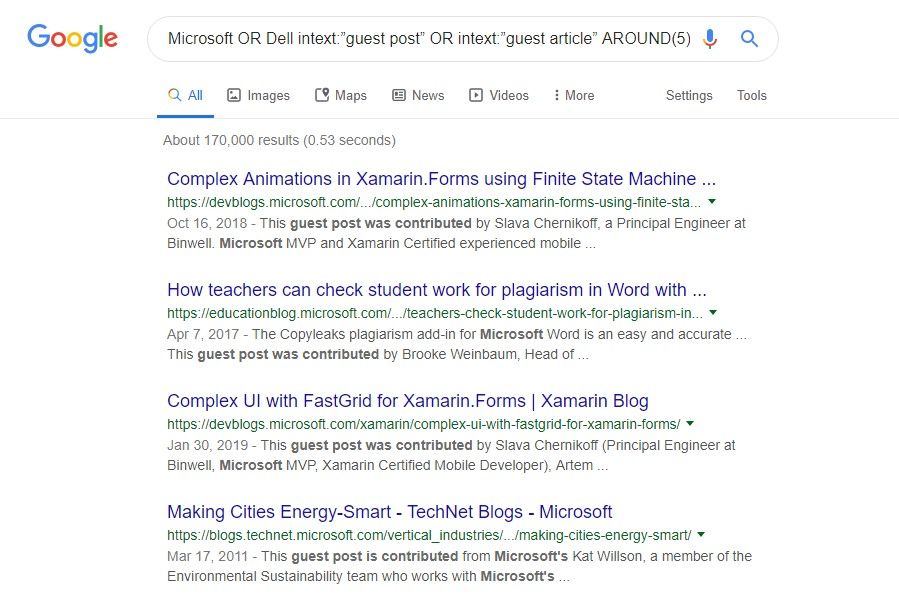Open Complex Animations in Xamarin.Forms result
Viewport: 899px width, 595px height.
coord(441,179)
